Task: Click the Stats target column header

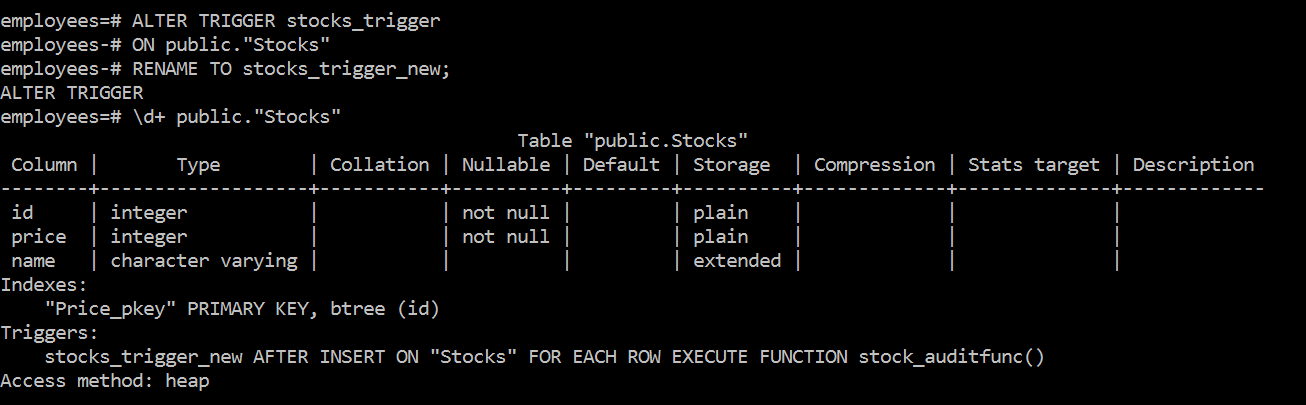Action: click(x=1033, y=165)
